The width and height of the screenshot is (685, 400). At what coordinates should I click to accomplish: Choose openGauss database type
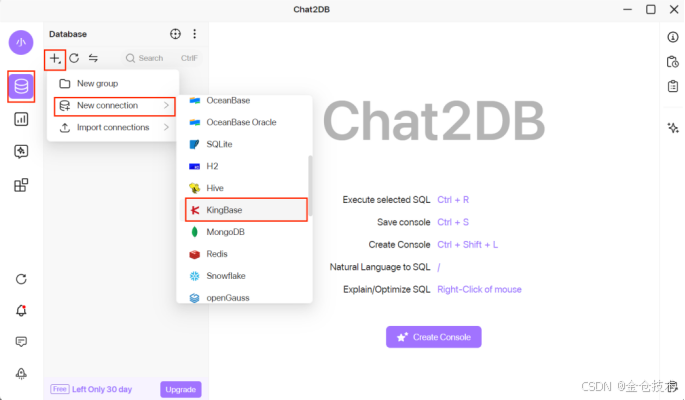pos(244,297)
